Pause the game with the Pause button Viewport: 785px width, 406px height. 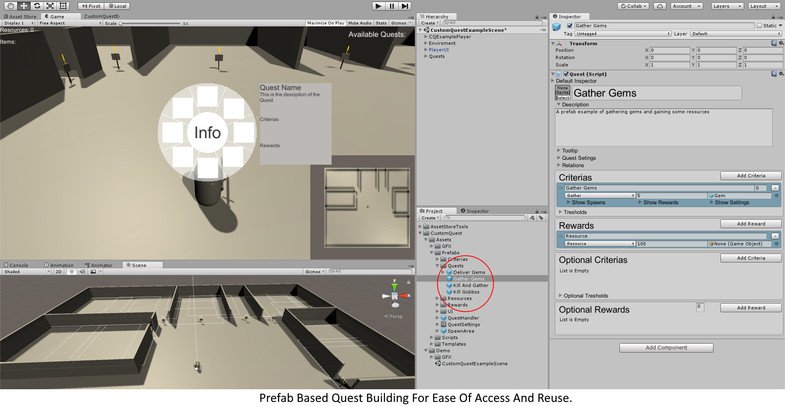coord(392,6)
